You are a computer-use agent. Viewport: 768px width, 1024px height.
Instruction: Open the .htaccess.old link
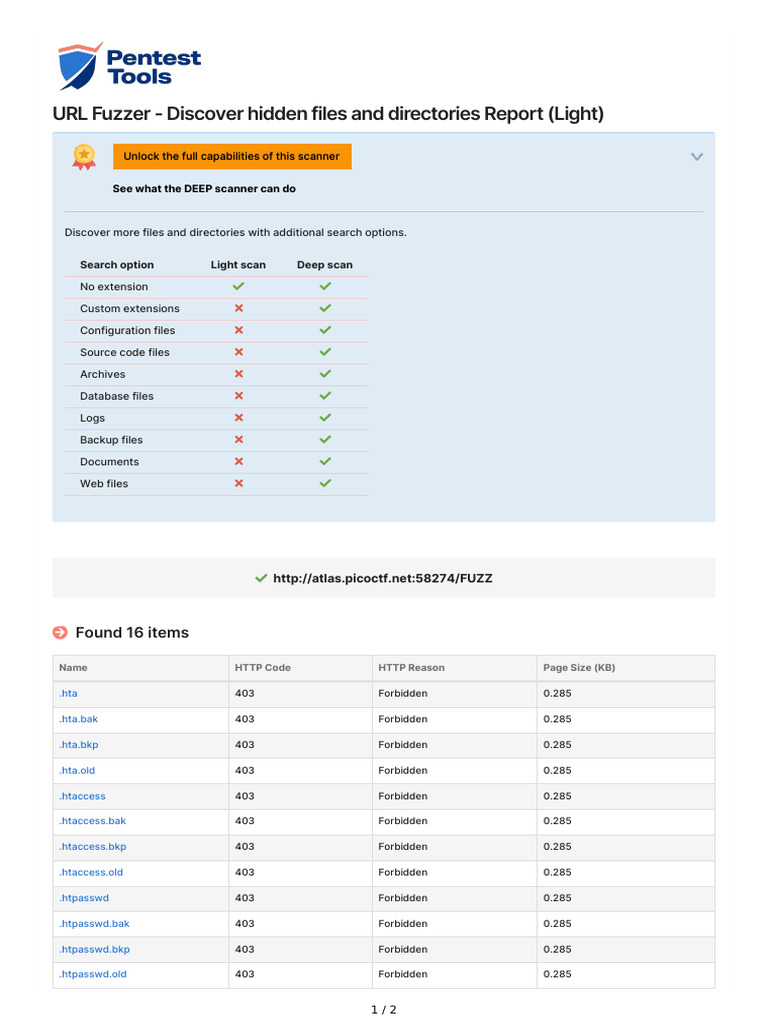pos(91,872)
